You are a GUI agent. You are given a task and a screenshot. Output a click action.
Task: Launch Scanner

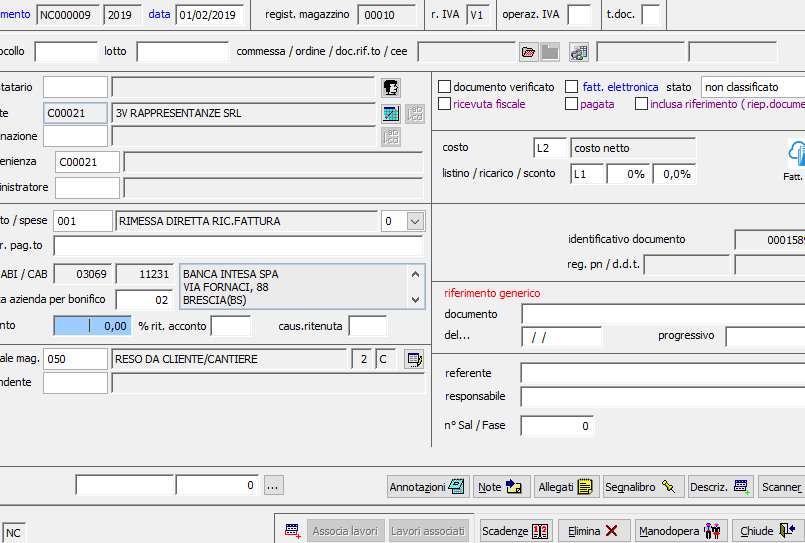[x=781, y=487]
